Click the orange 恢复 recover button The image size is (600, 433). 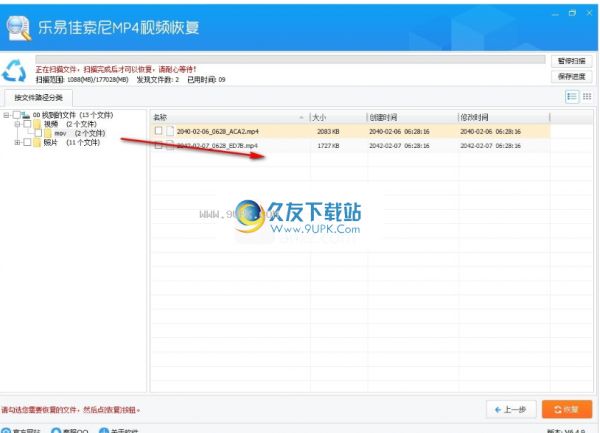[x=567, y=410]
